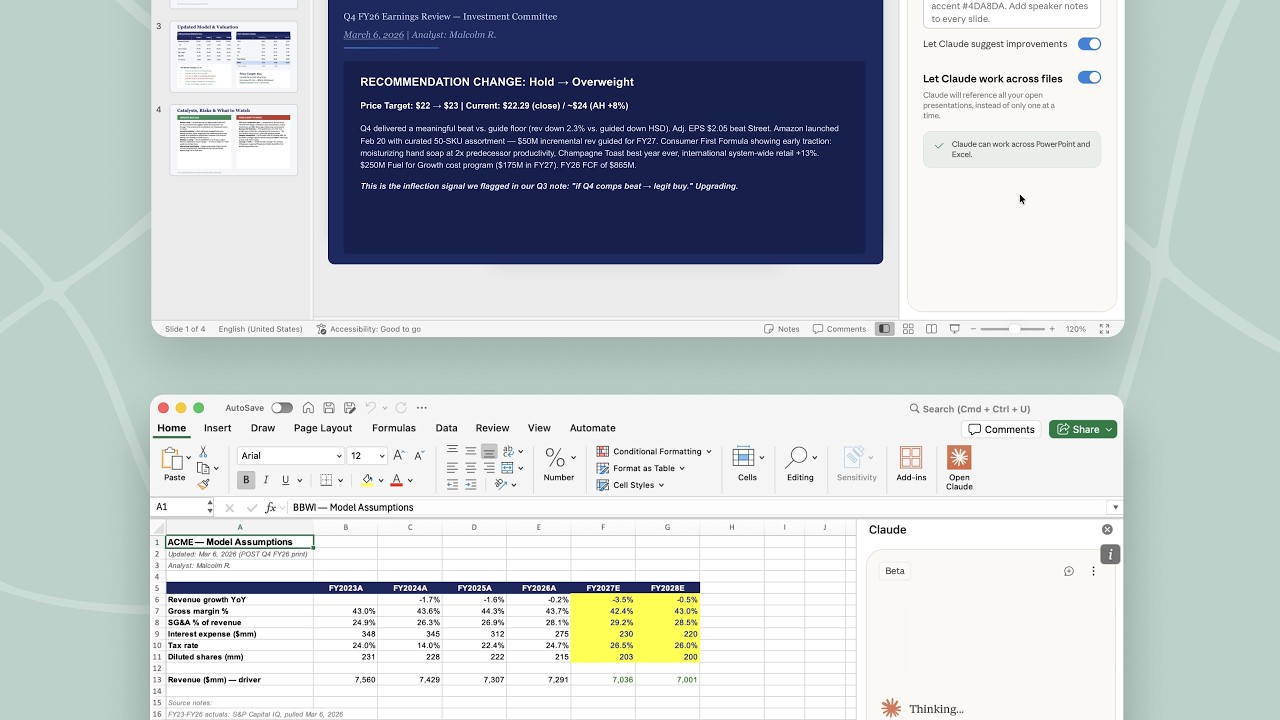Toggle AutoSave switch in Excel
Image resolution: width=1280 pixels, height=720 pixels.
click(282, 408)
